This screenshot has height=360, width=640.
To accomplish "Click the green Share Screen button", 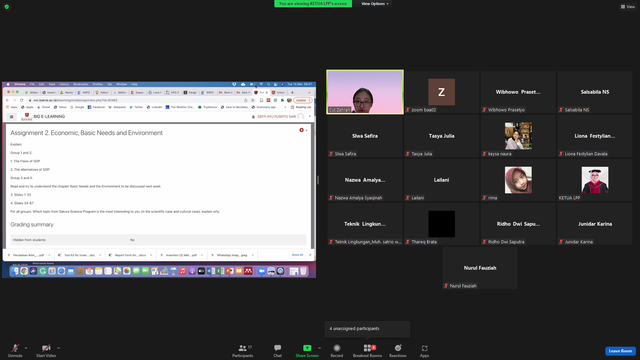I will coord(307,351).
